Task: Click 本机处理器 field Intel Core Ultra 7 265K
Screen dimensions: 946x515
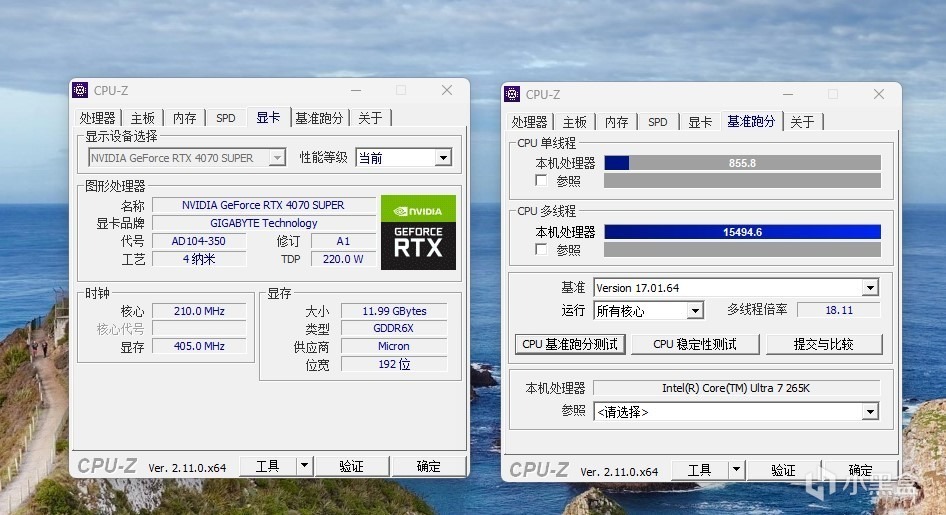Action: (736, 388)
